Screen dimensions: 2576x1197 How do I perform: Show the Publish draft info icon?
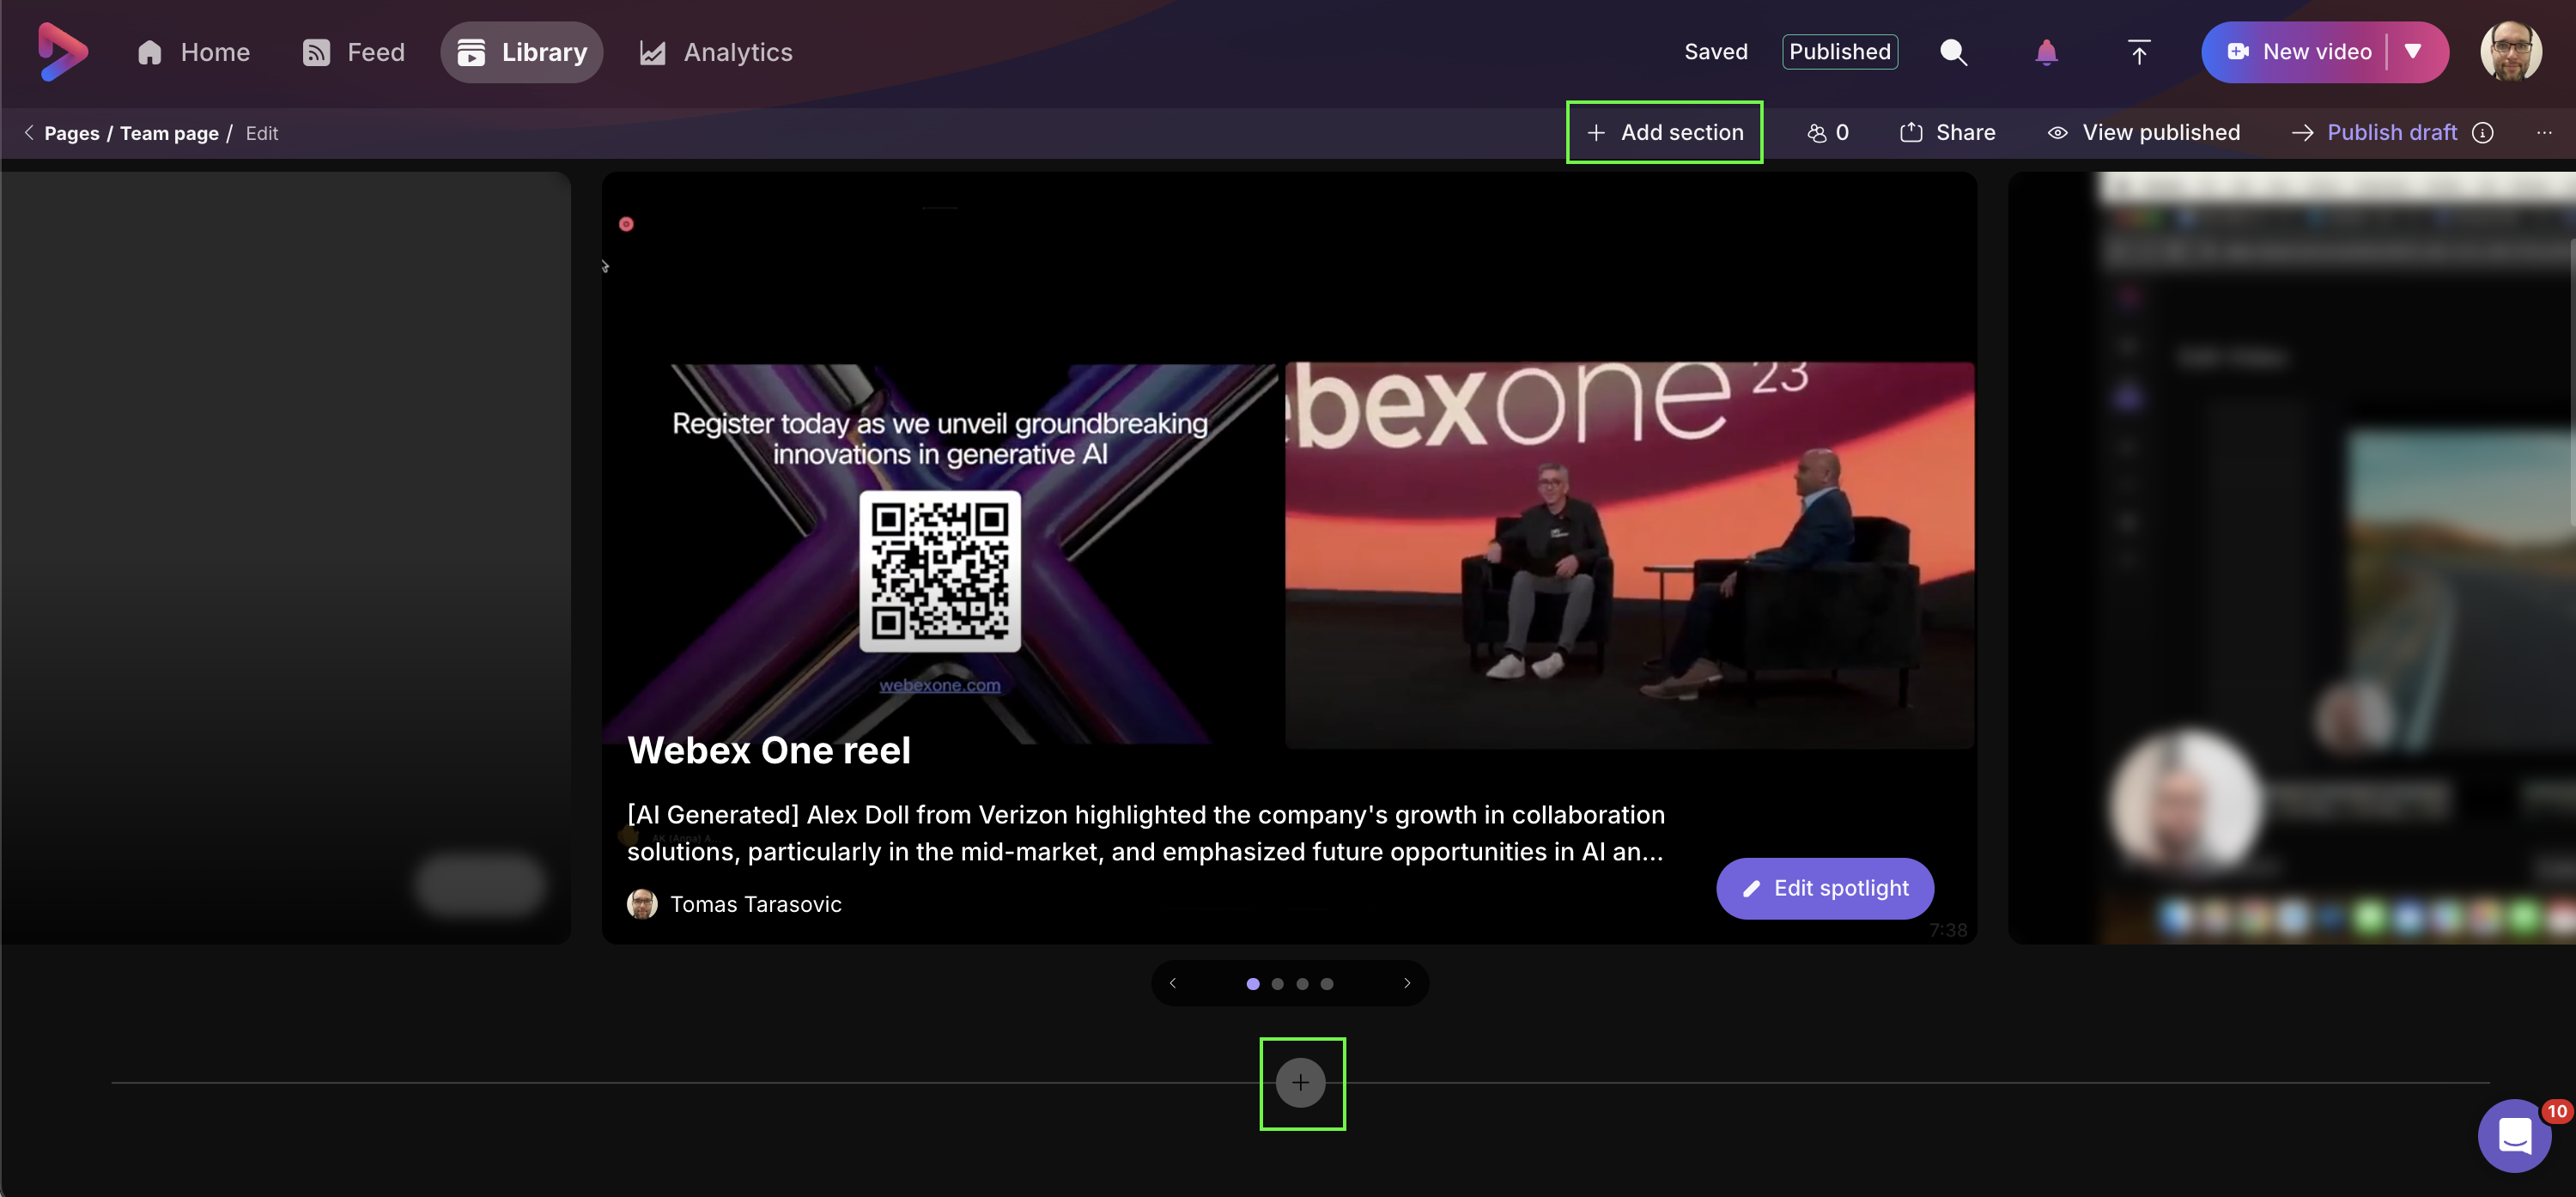click(2483, 133)
